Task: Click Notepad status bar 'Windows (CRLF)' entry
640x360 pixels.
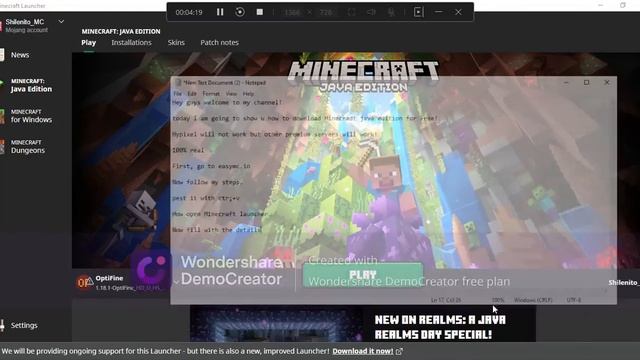Action: (x=533, y=300)
